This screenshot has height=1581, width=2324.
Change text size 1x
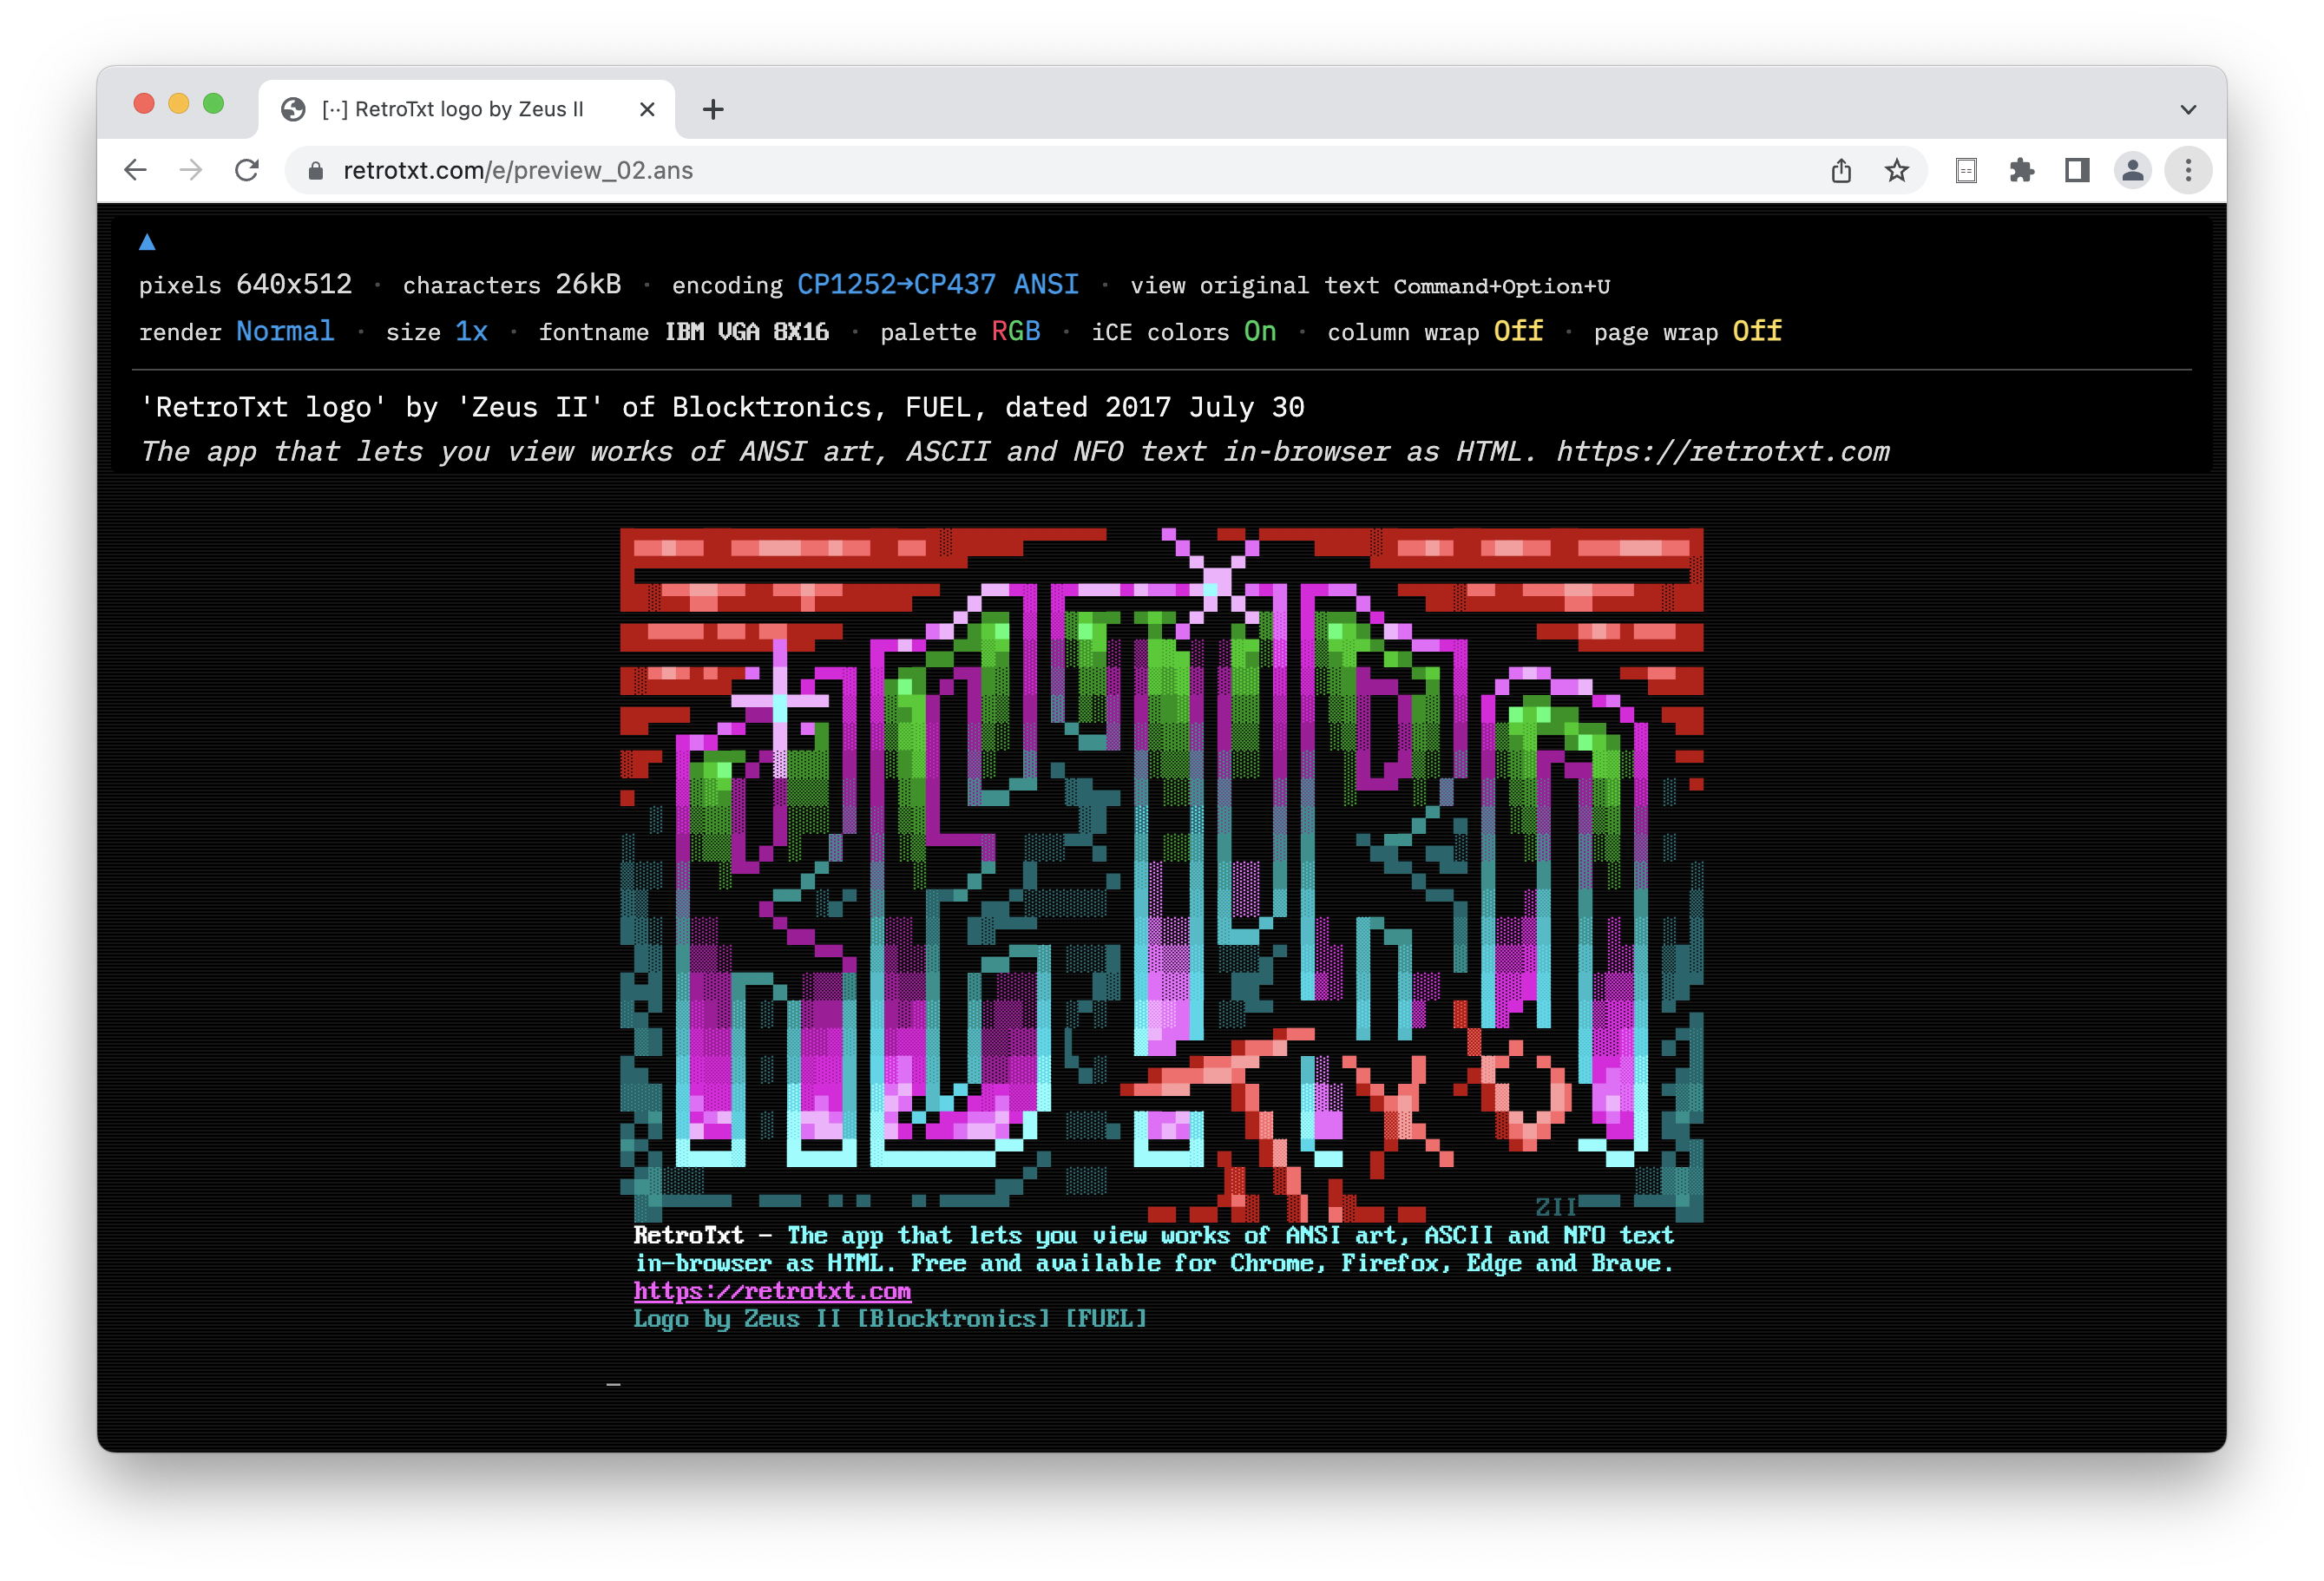(471, 331)
